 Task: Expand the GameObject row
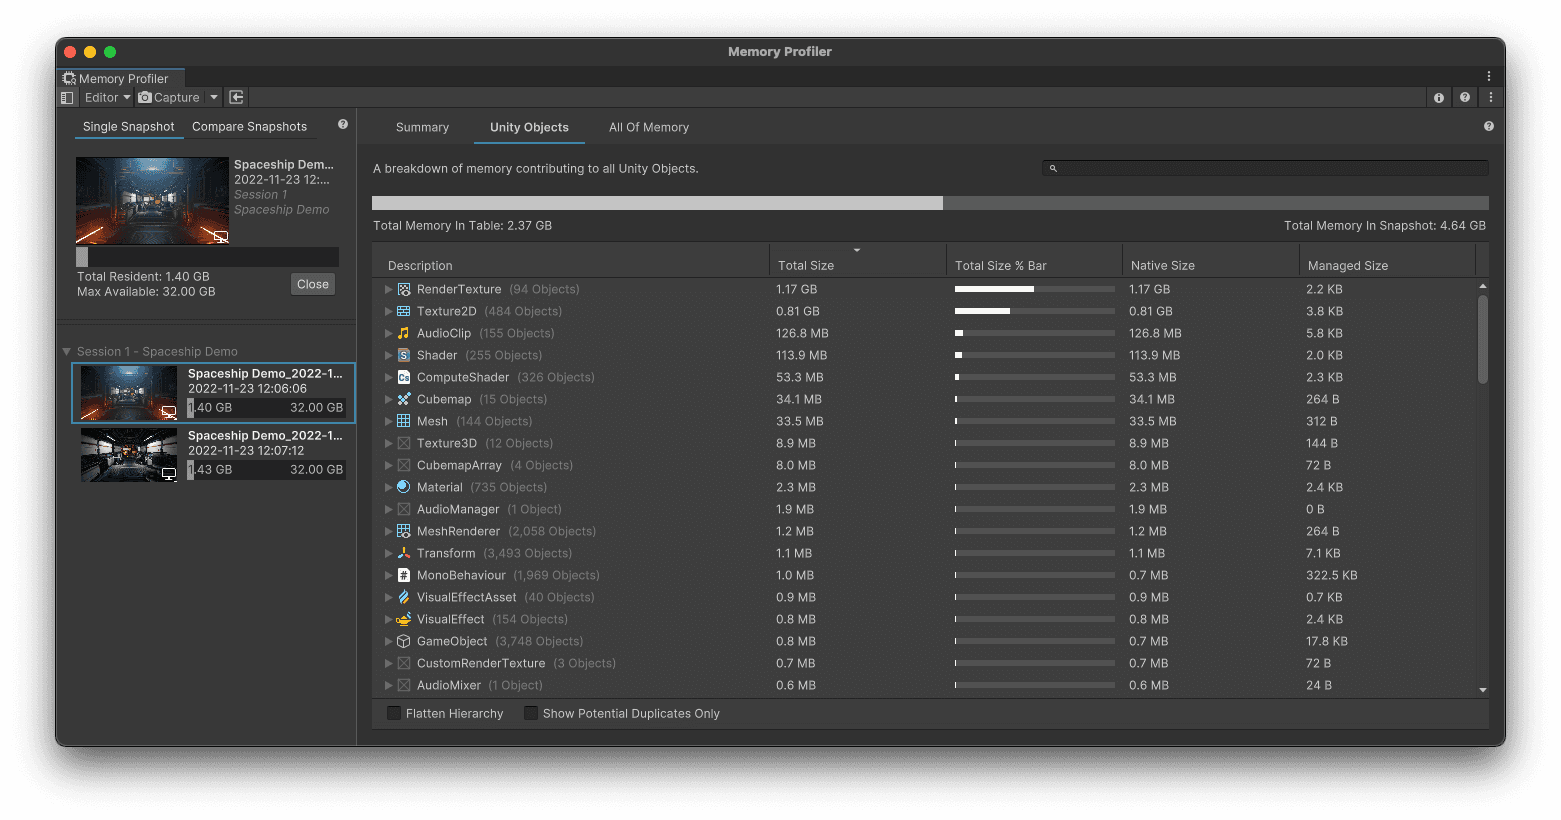388,641
